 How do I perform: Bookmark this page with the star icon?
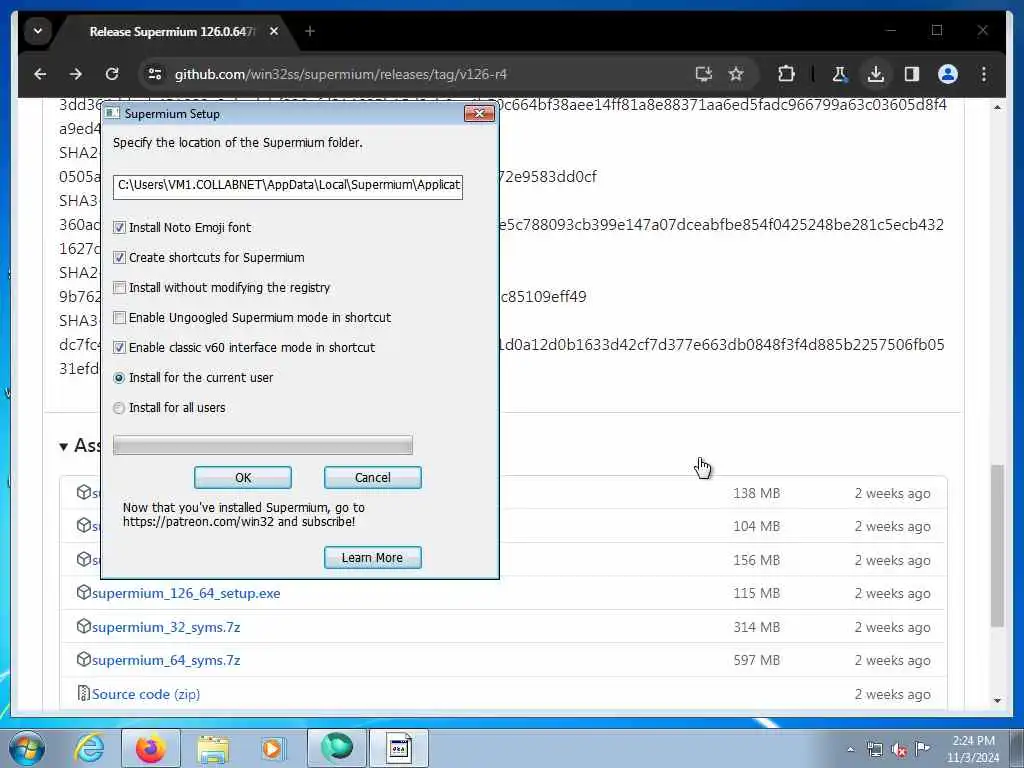click(736, 74)
